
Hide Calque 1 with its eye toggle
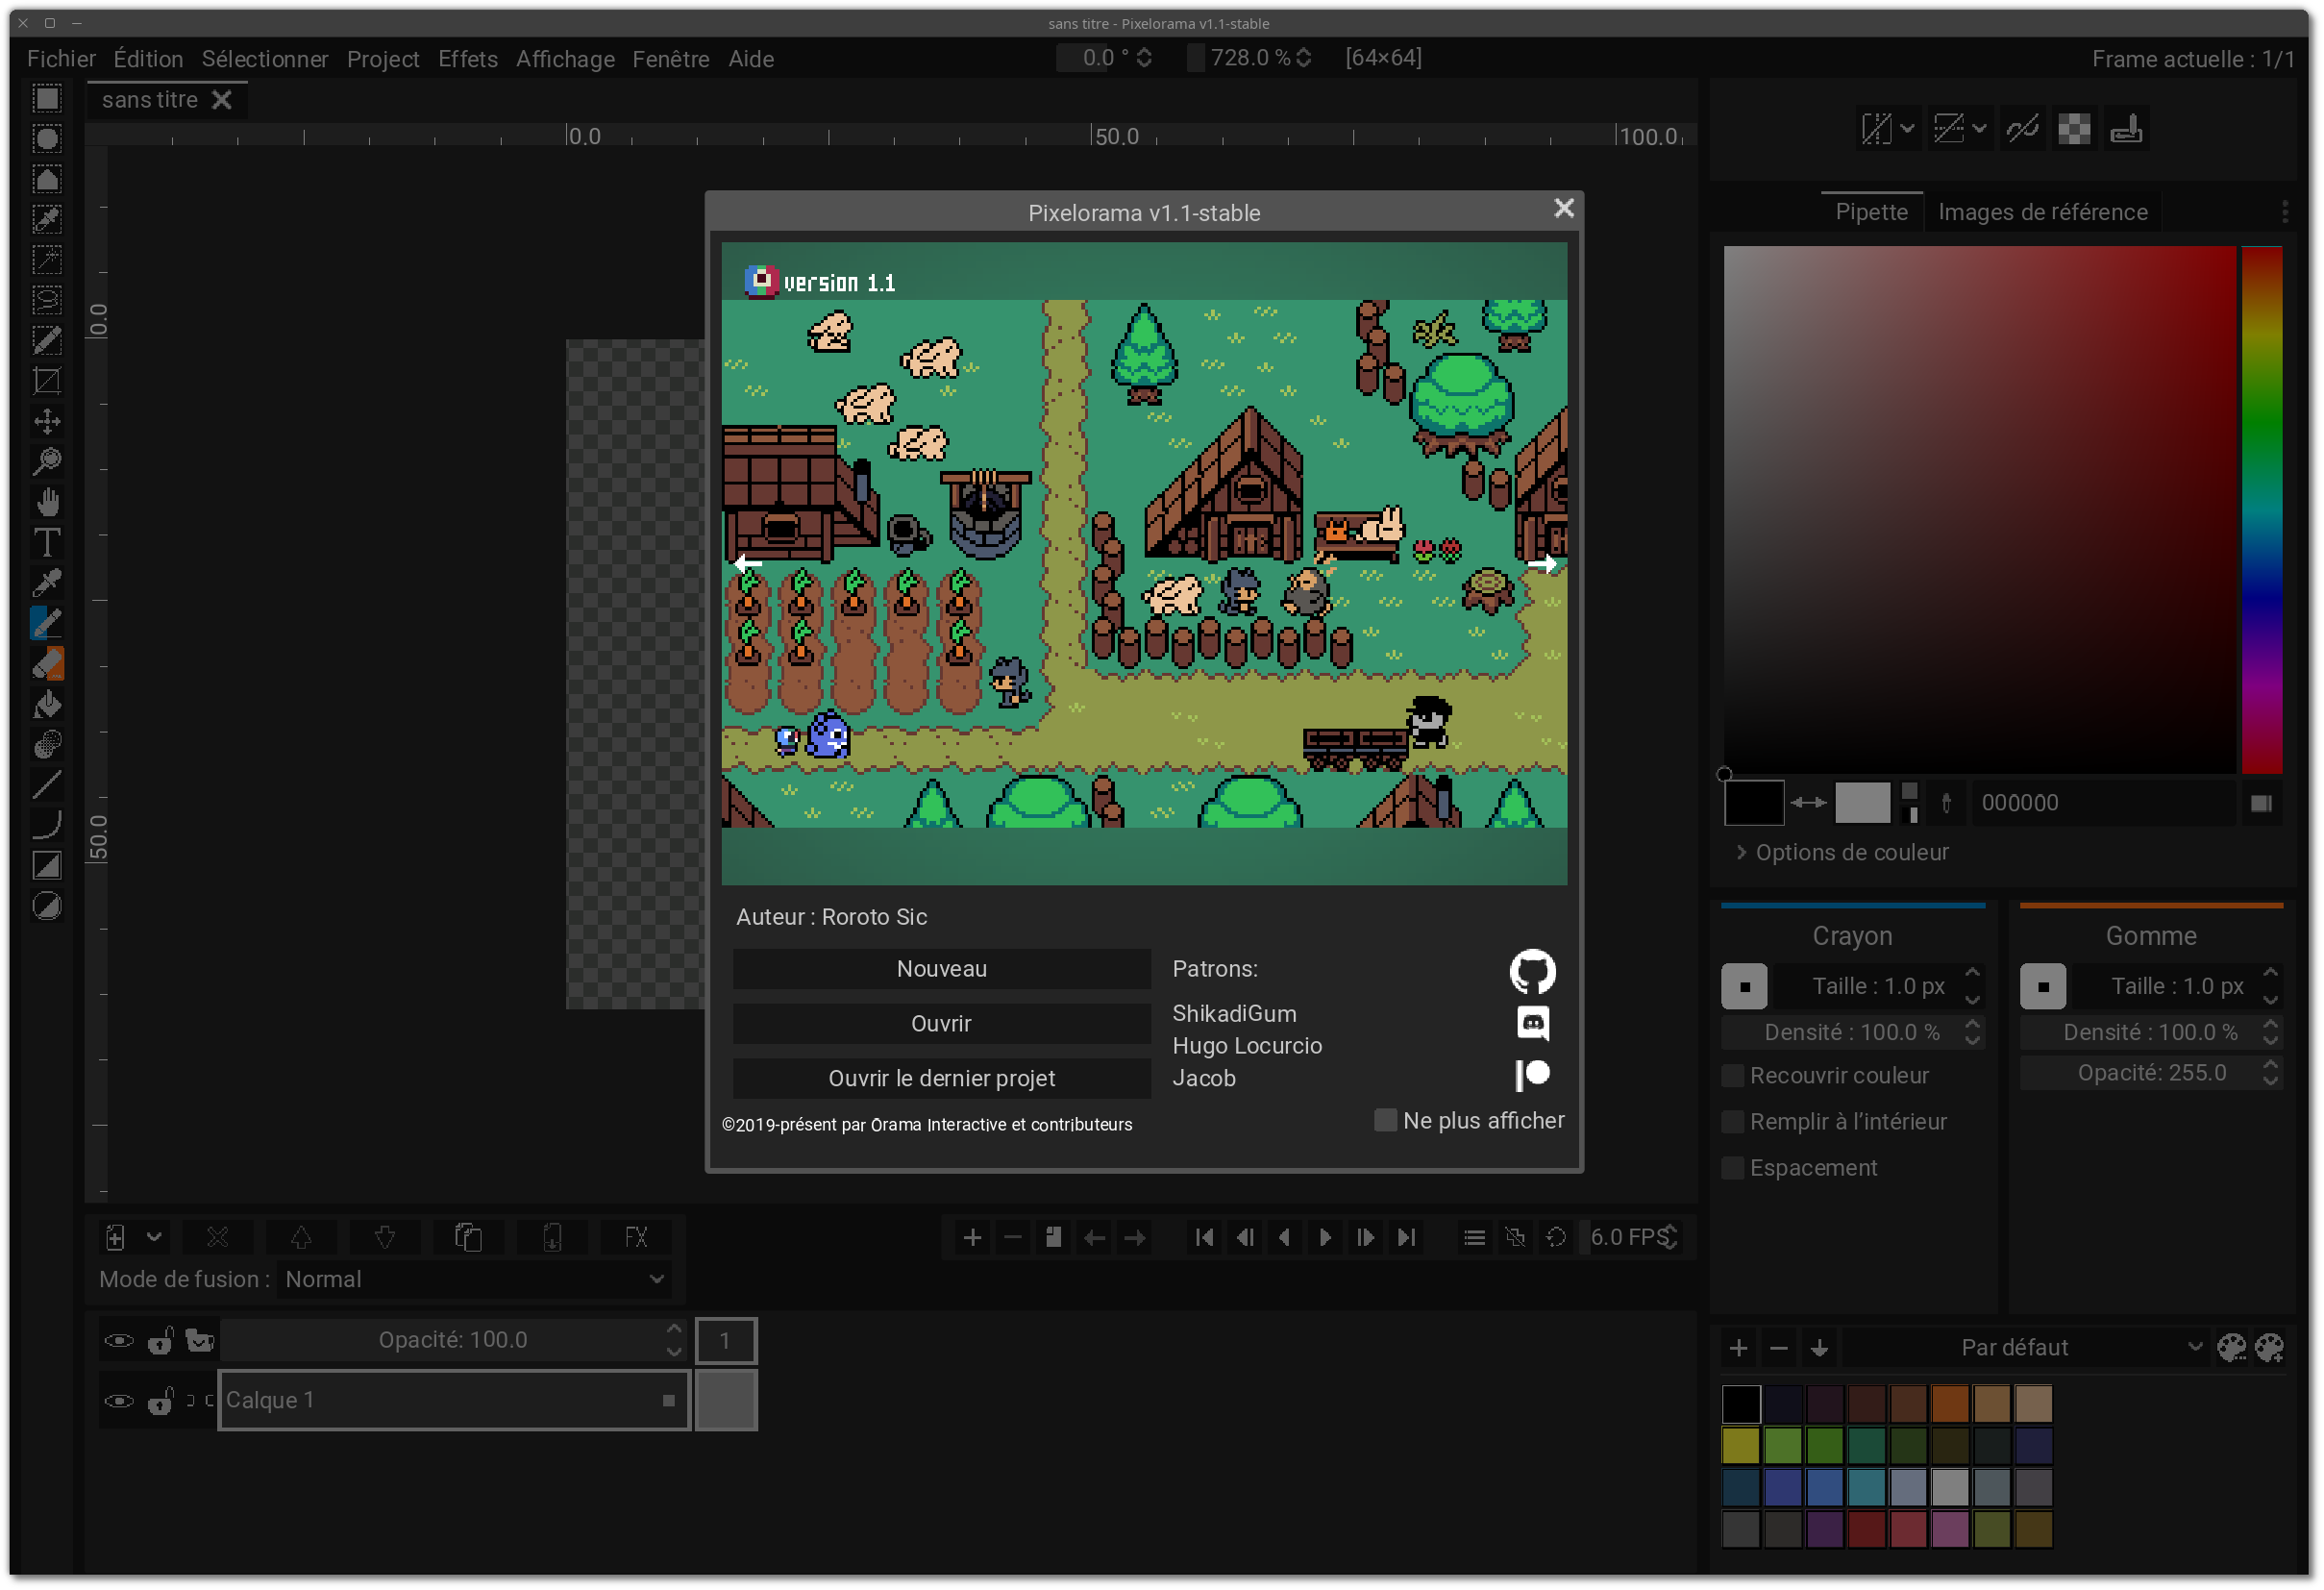[119, 1400]
